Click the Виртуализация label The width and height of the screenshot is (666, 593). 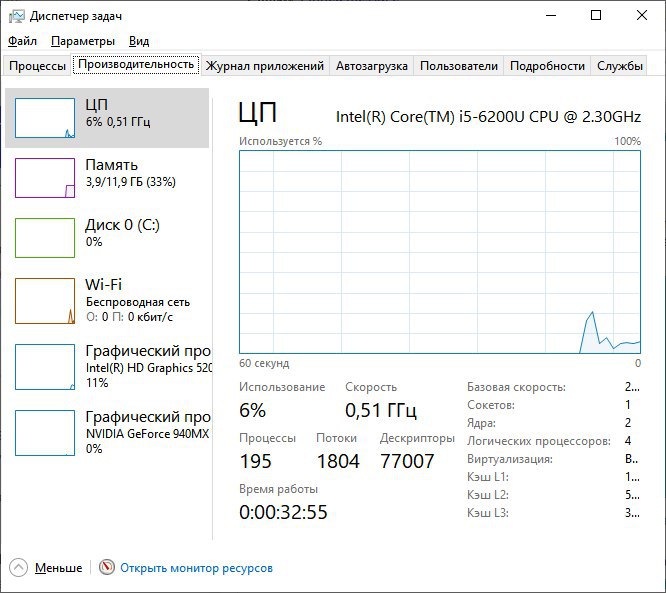[x=510, y=459]
